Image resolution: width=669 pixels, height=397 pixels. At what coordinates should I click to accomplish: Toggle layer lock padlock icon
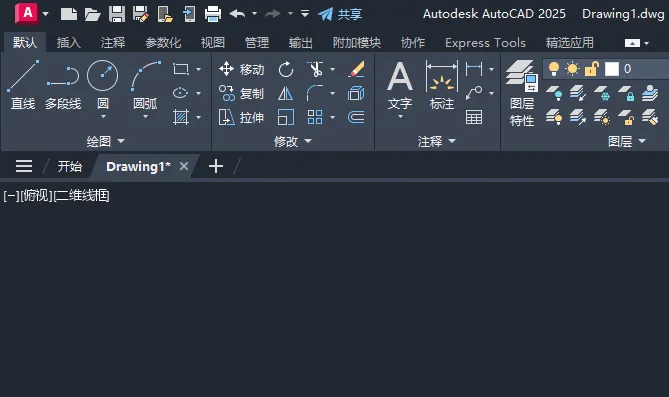tap(592, 69)
